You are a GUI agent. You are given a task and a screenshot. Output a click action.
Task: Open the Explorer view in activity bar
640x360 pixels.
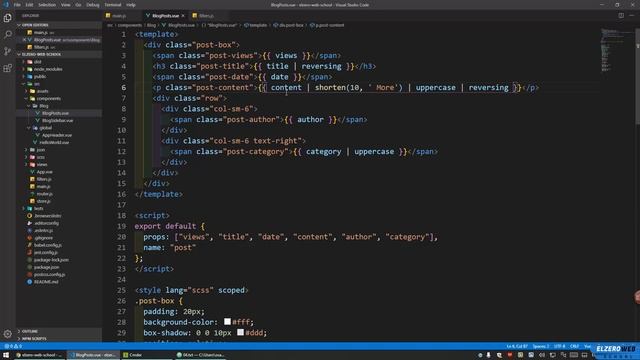point(7,18)
